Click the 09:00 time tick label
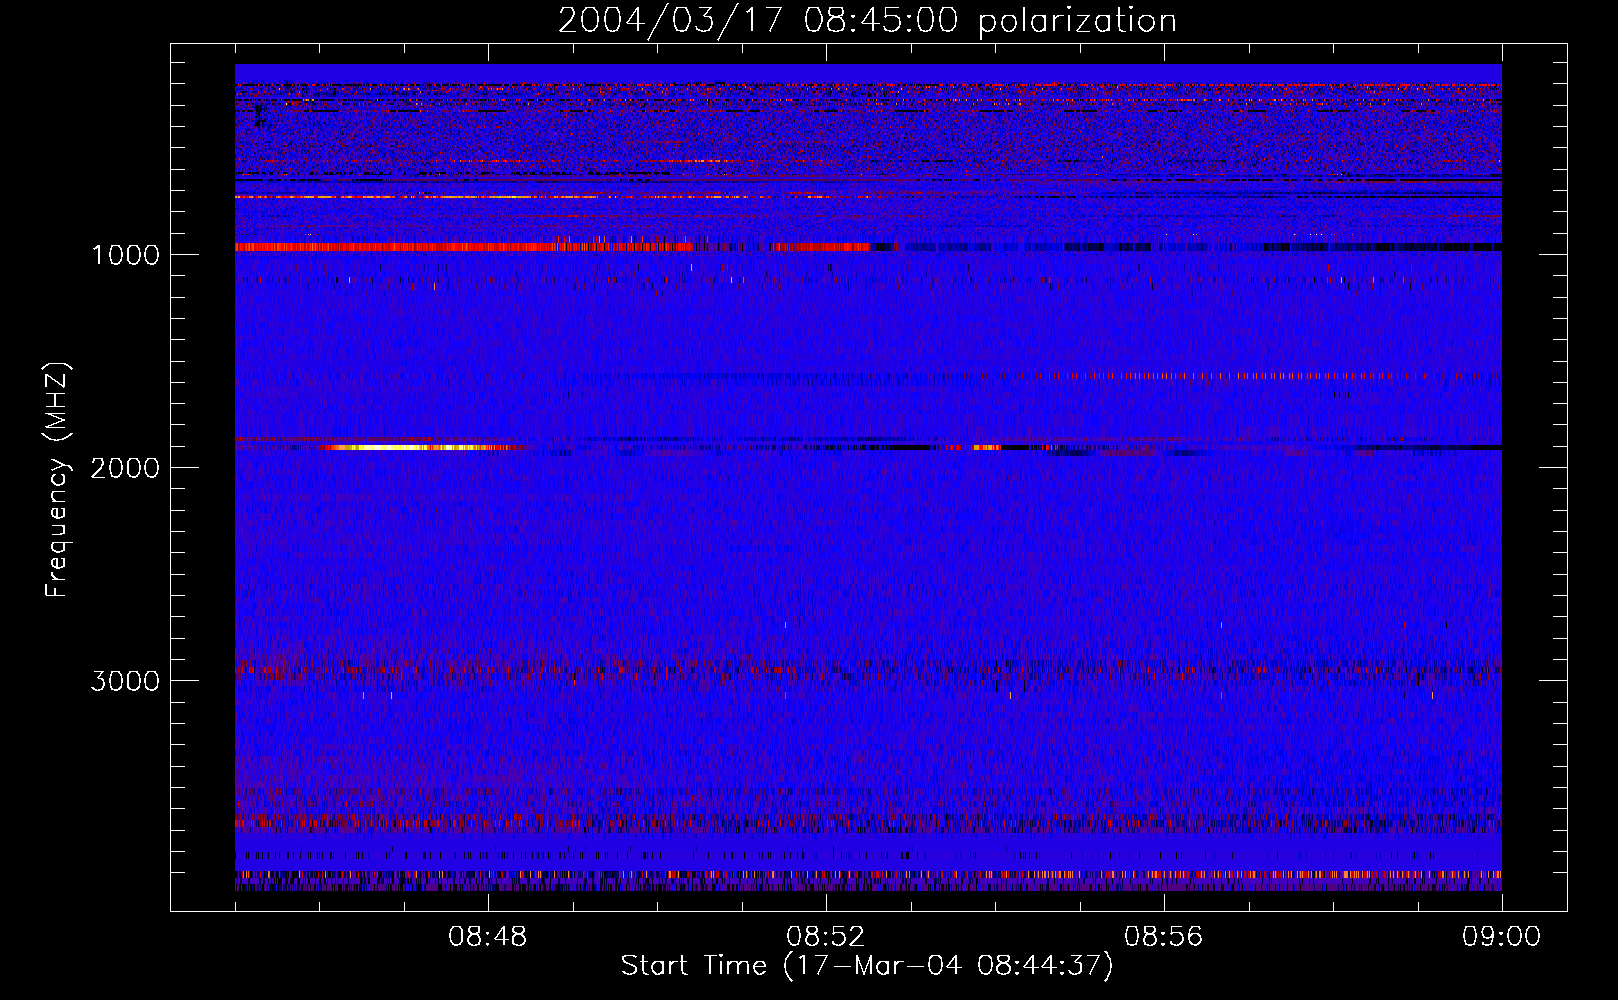 (1502, 937)
